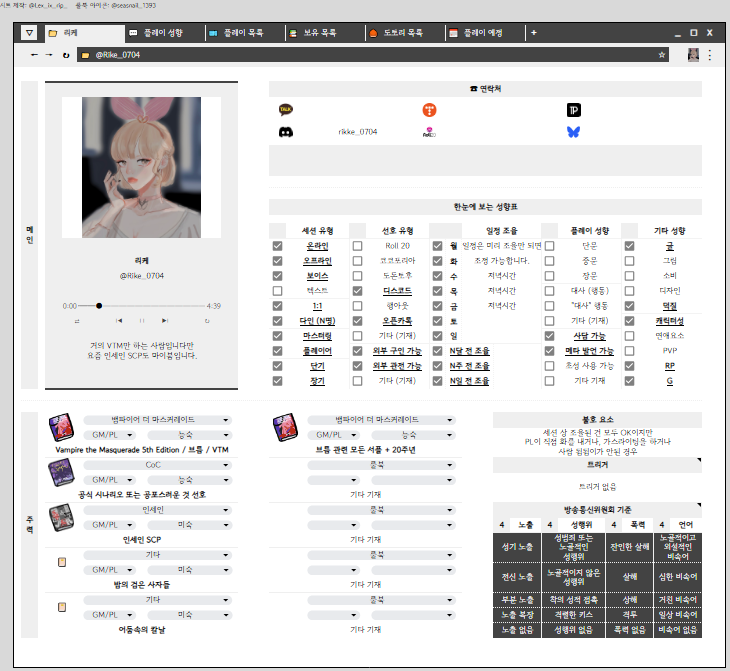
Task: Open the 기타 dropdown above 밤의 검은 사자들
Action: pos(157,555)
